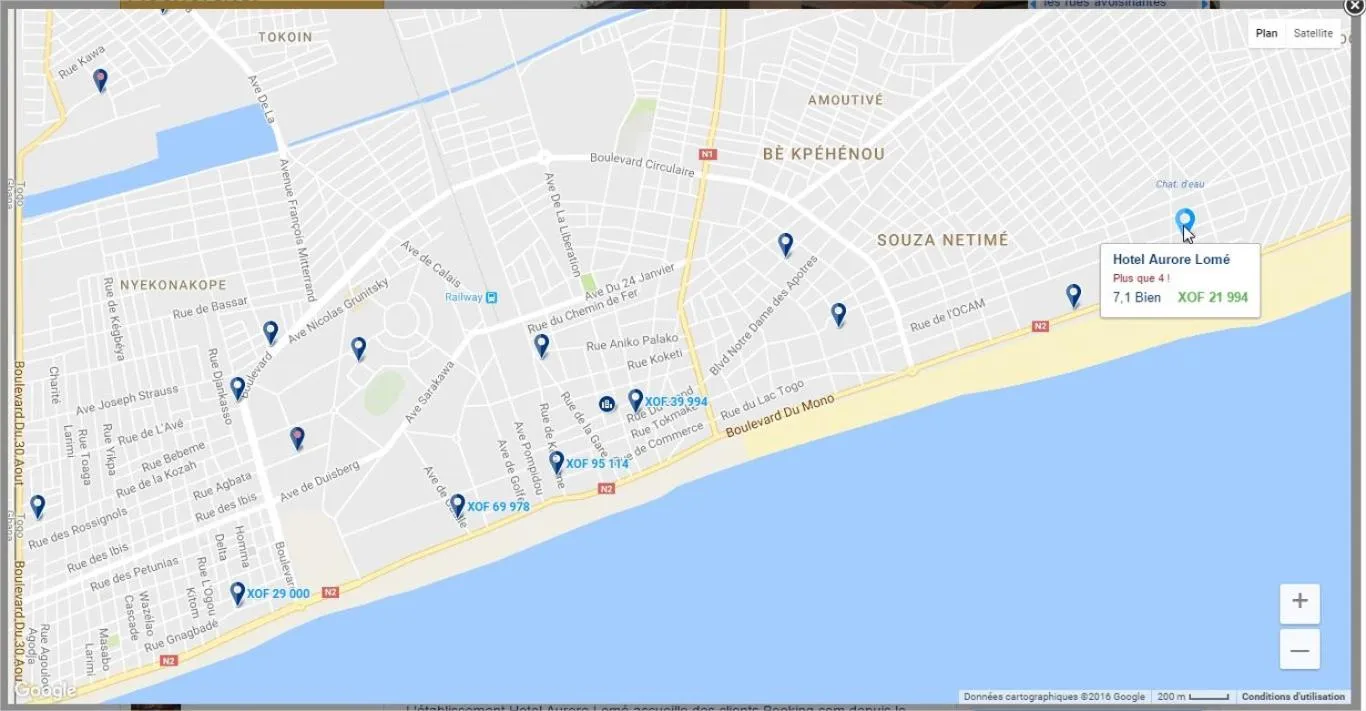Open the Hotel Aurore Lomé title link
The height and width of the screenshot is (711, 1366).
tap(1171, 259)
